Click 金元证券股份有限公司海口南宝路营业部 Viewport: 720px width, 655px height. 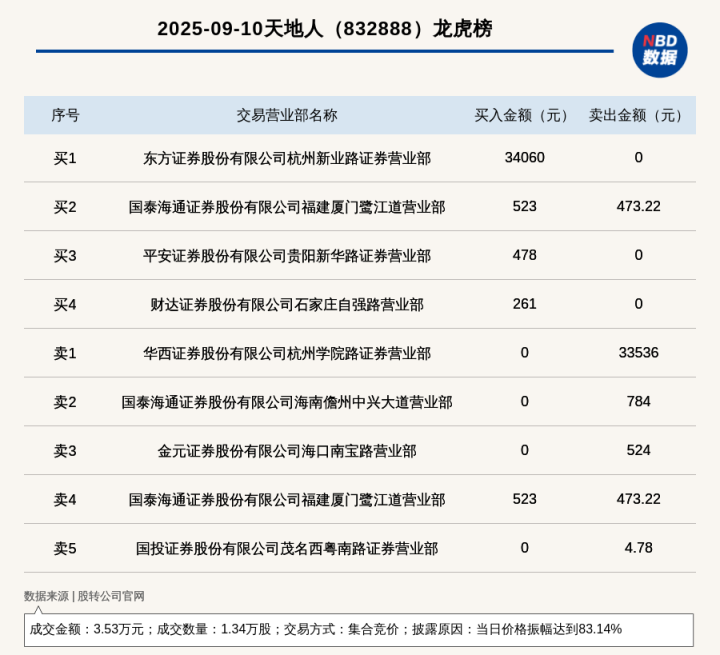[x=287, y=451]
